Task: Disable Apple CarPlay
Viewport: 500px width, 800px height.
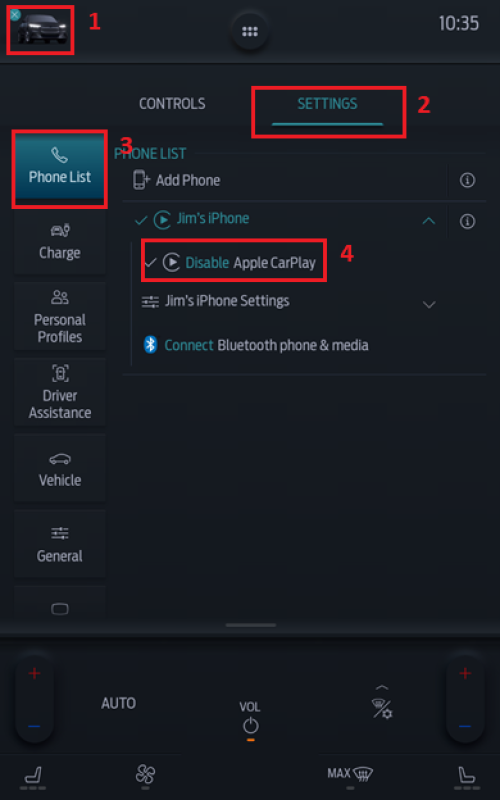Action: pos(230,263)
